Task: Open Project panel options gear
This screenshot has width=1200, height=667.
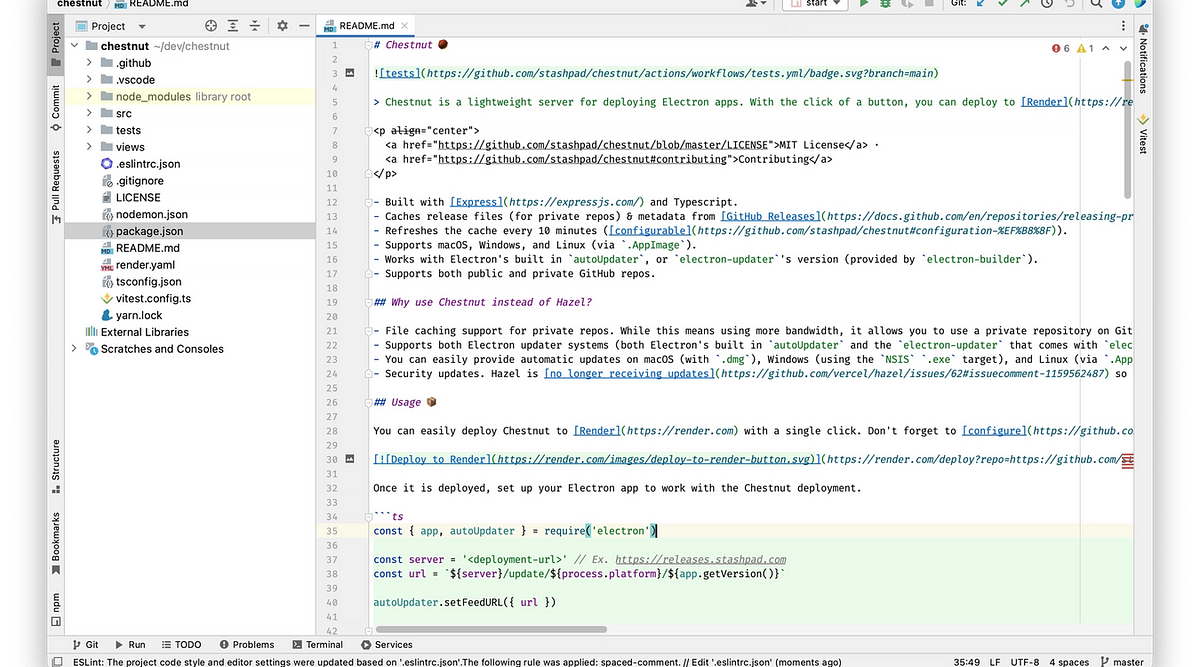Action: 282,25
